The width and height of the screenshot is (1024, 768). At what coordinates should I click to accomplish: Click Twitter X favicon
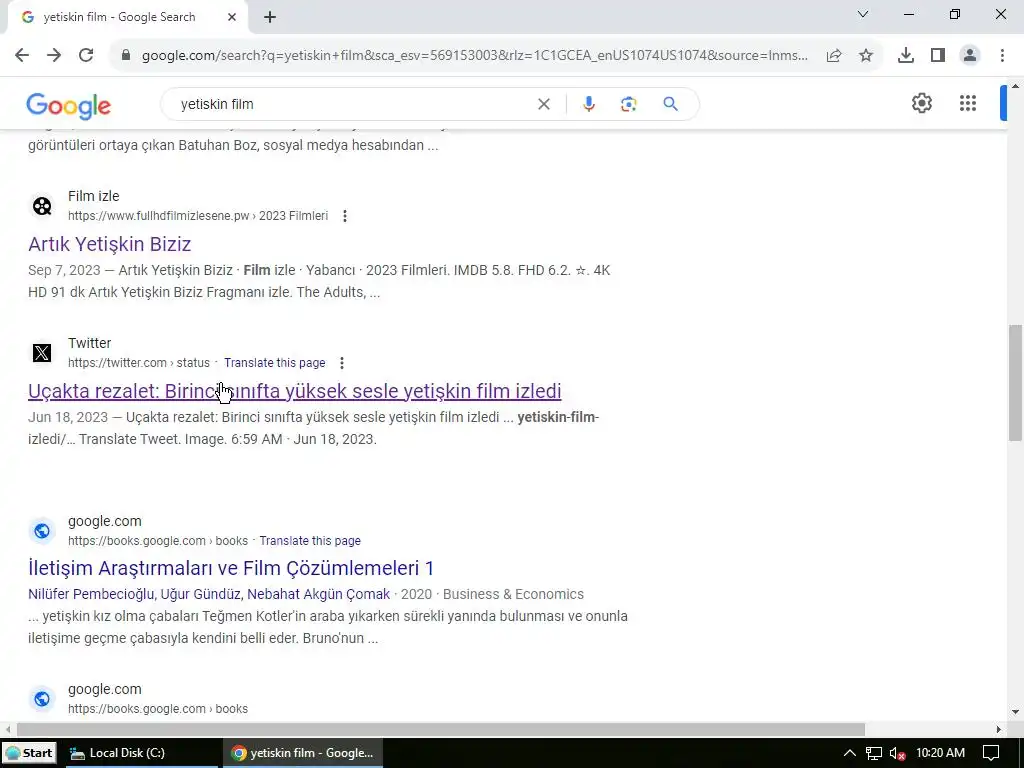[42, 353]
